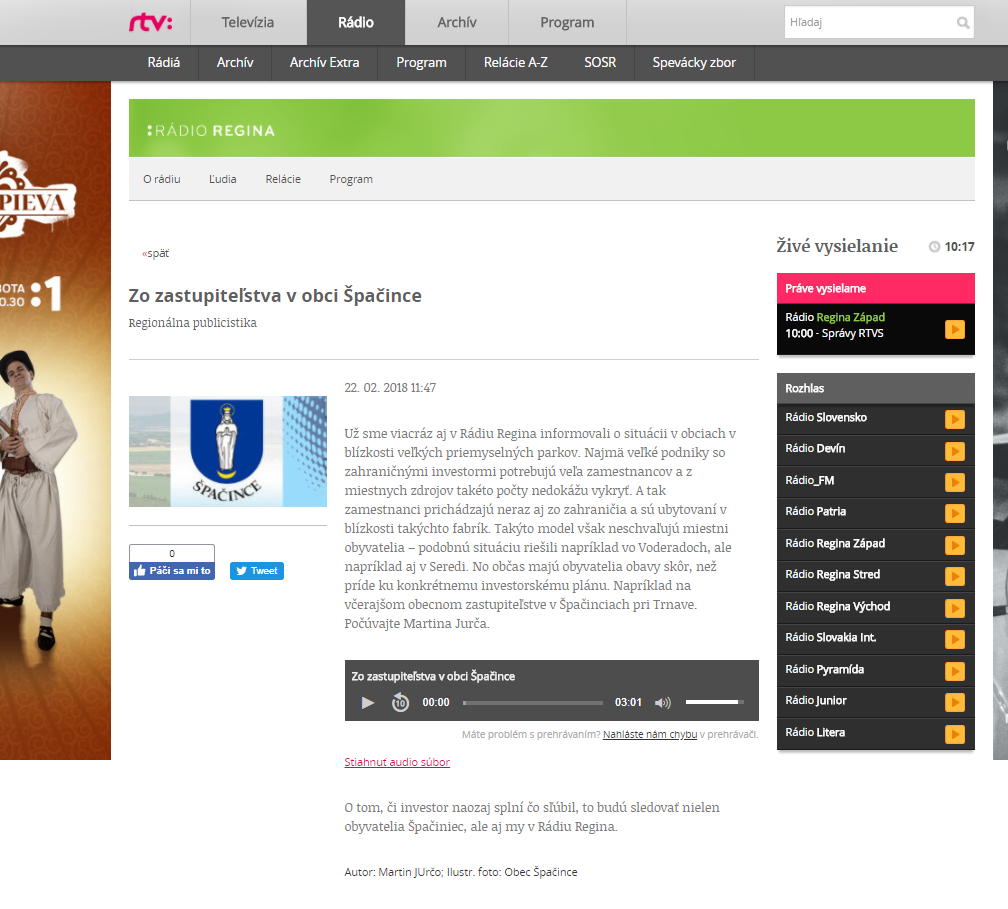Viewport: 1008px width, 909px height.
Task: Open the RTV: logo homepage
Action: pyautogui.click(x=151, y=23)
